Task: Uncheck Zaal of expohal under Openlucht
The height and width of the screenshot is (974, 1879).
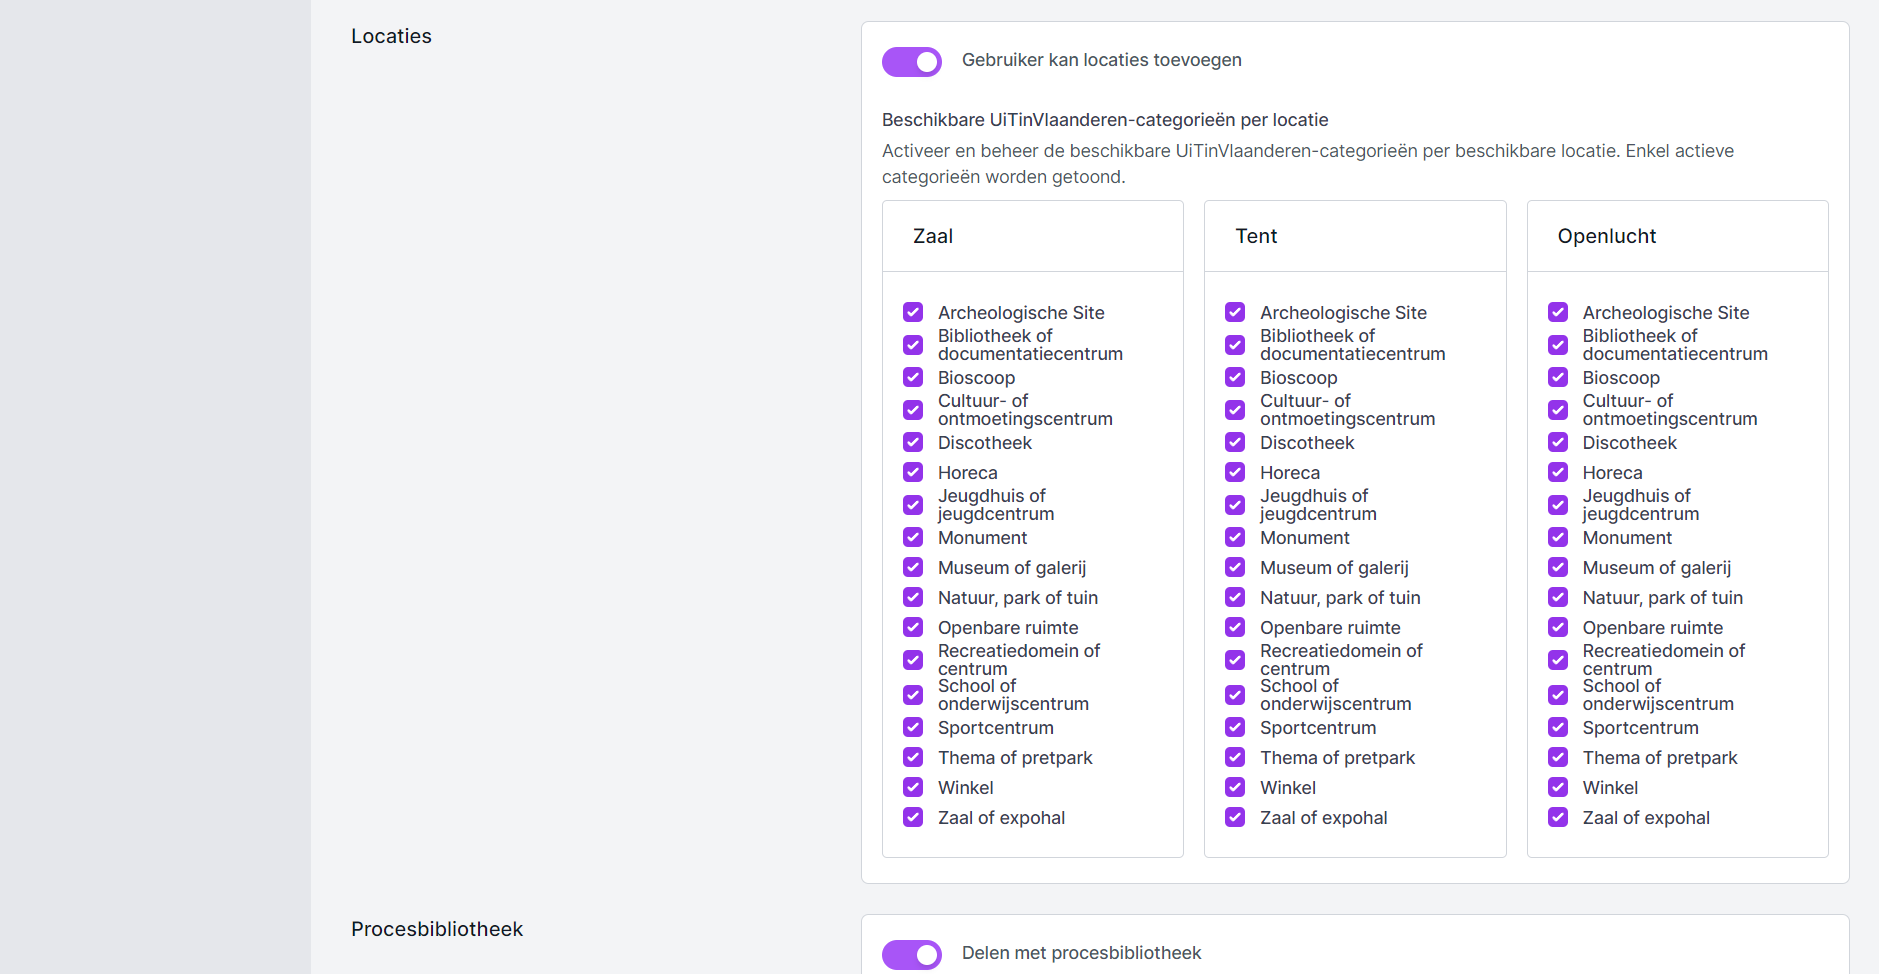Action: 1558,817
